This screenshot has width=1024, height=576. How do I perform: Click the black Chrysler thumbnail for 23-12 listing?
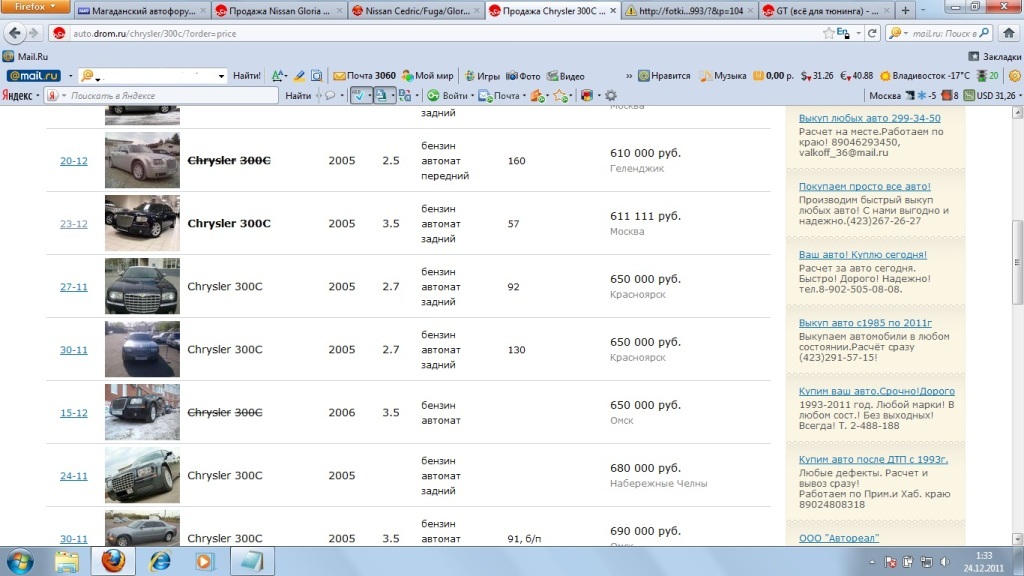142,223
